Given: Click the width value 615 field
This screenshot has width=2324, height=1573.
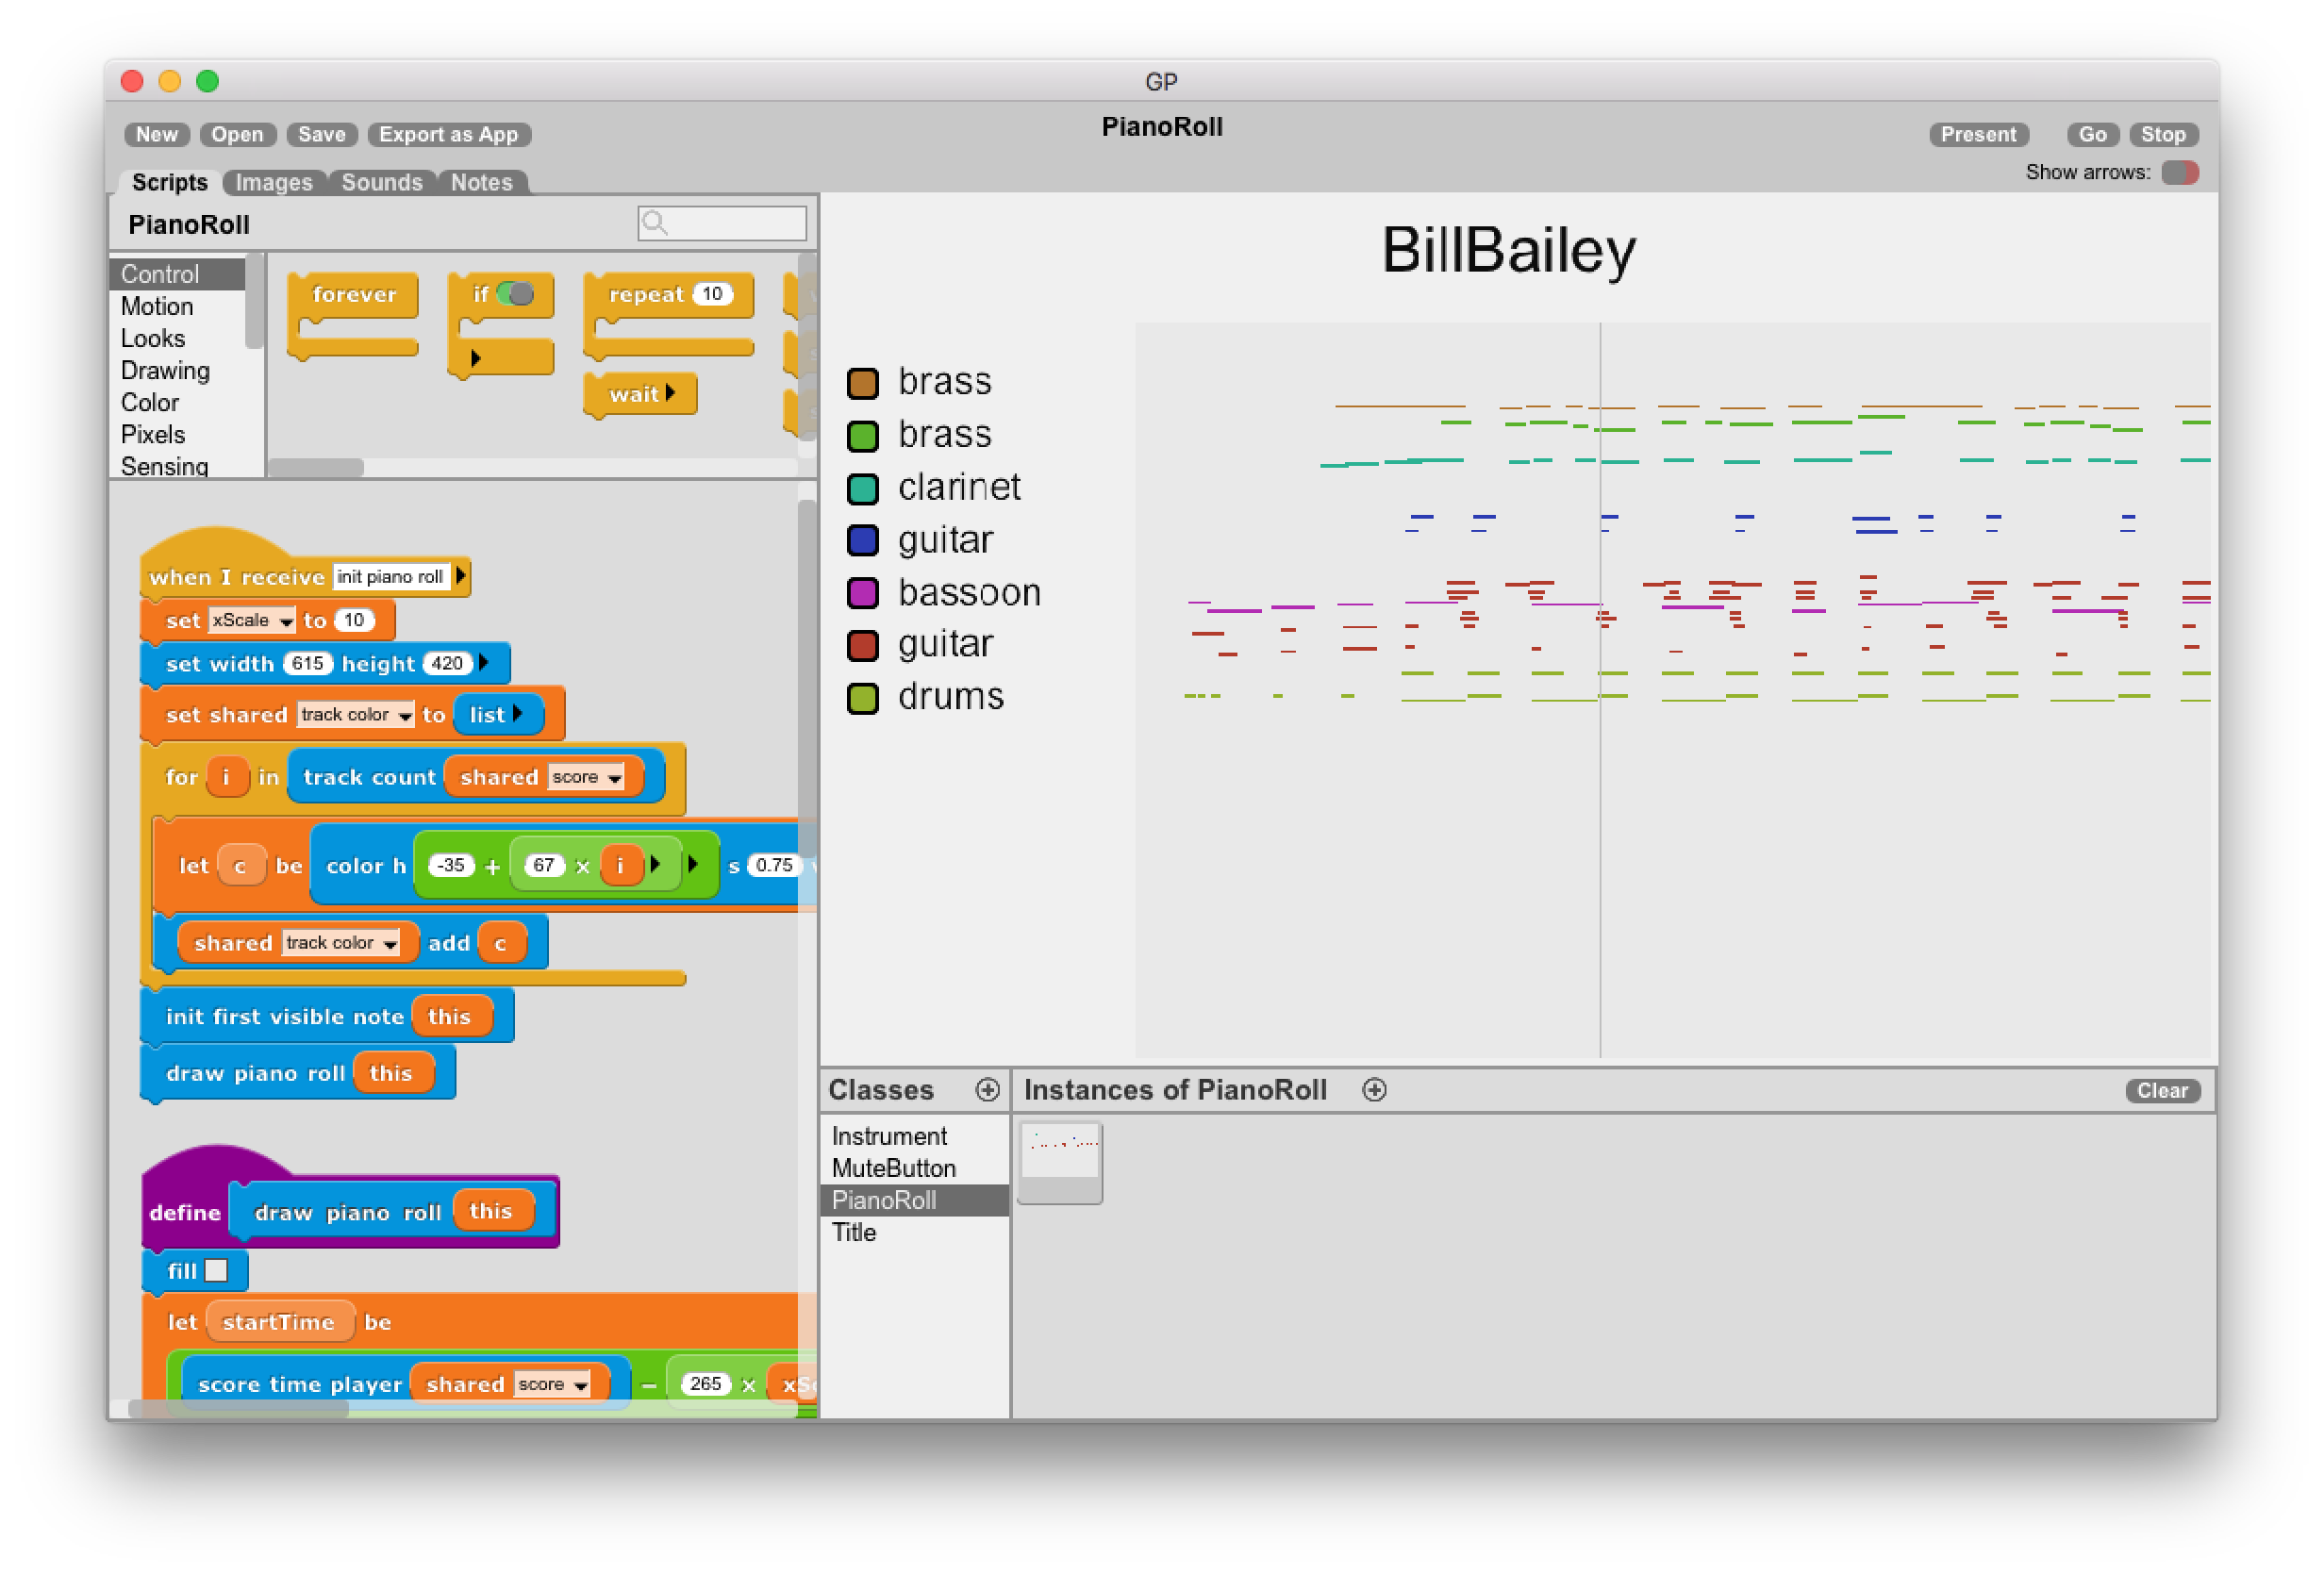Looking at the screenshot, I should [307, 663].
